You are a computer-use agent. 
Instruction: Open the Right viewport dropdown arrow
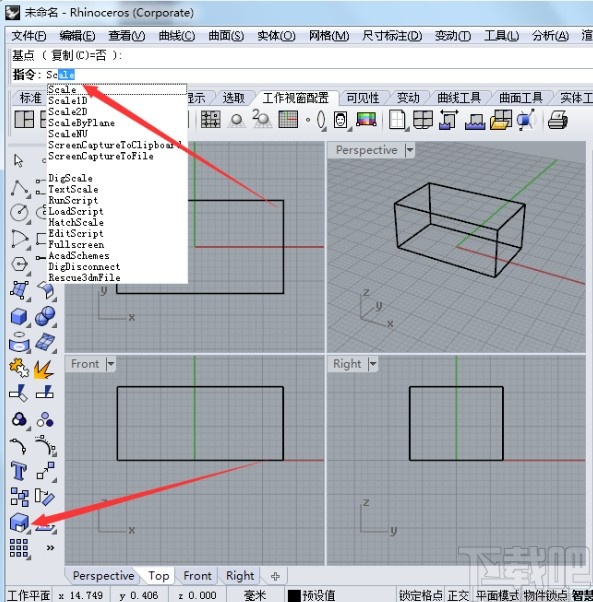(373, 363)
